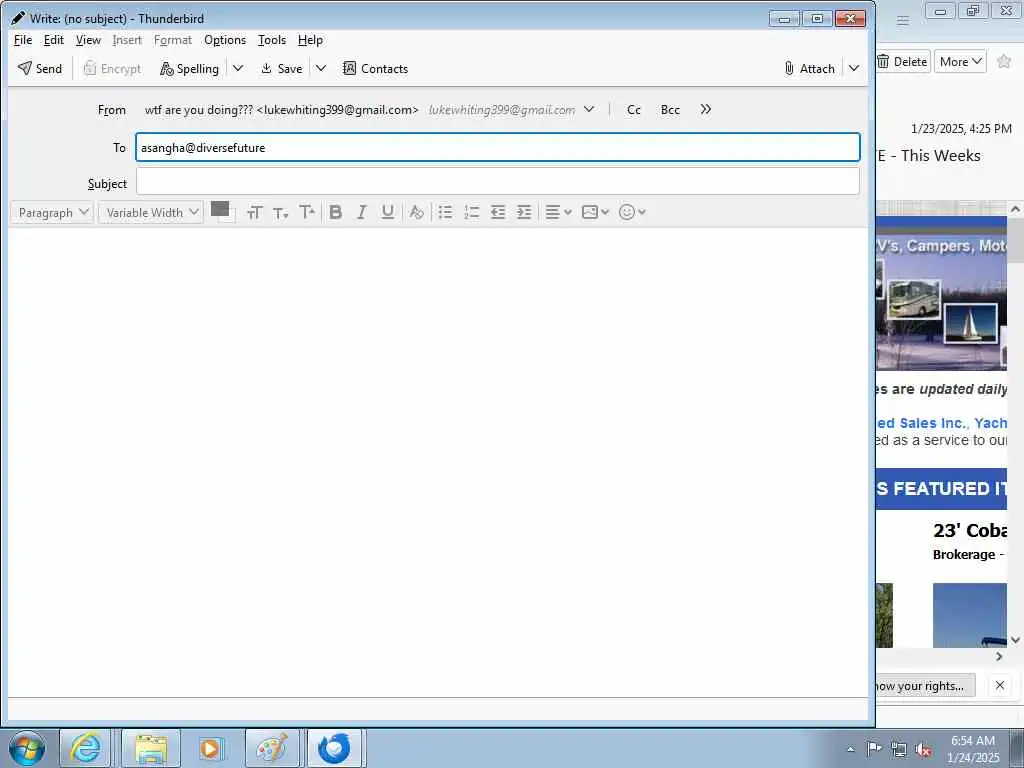Open the Tools menu

272,40
